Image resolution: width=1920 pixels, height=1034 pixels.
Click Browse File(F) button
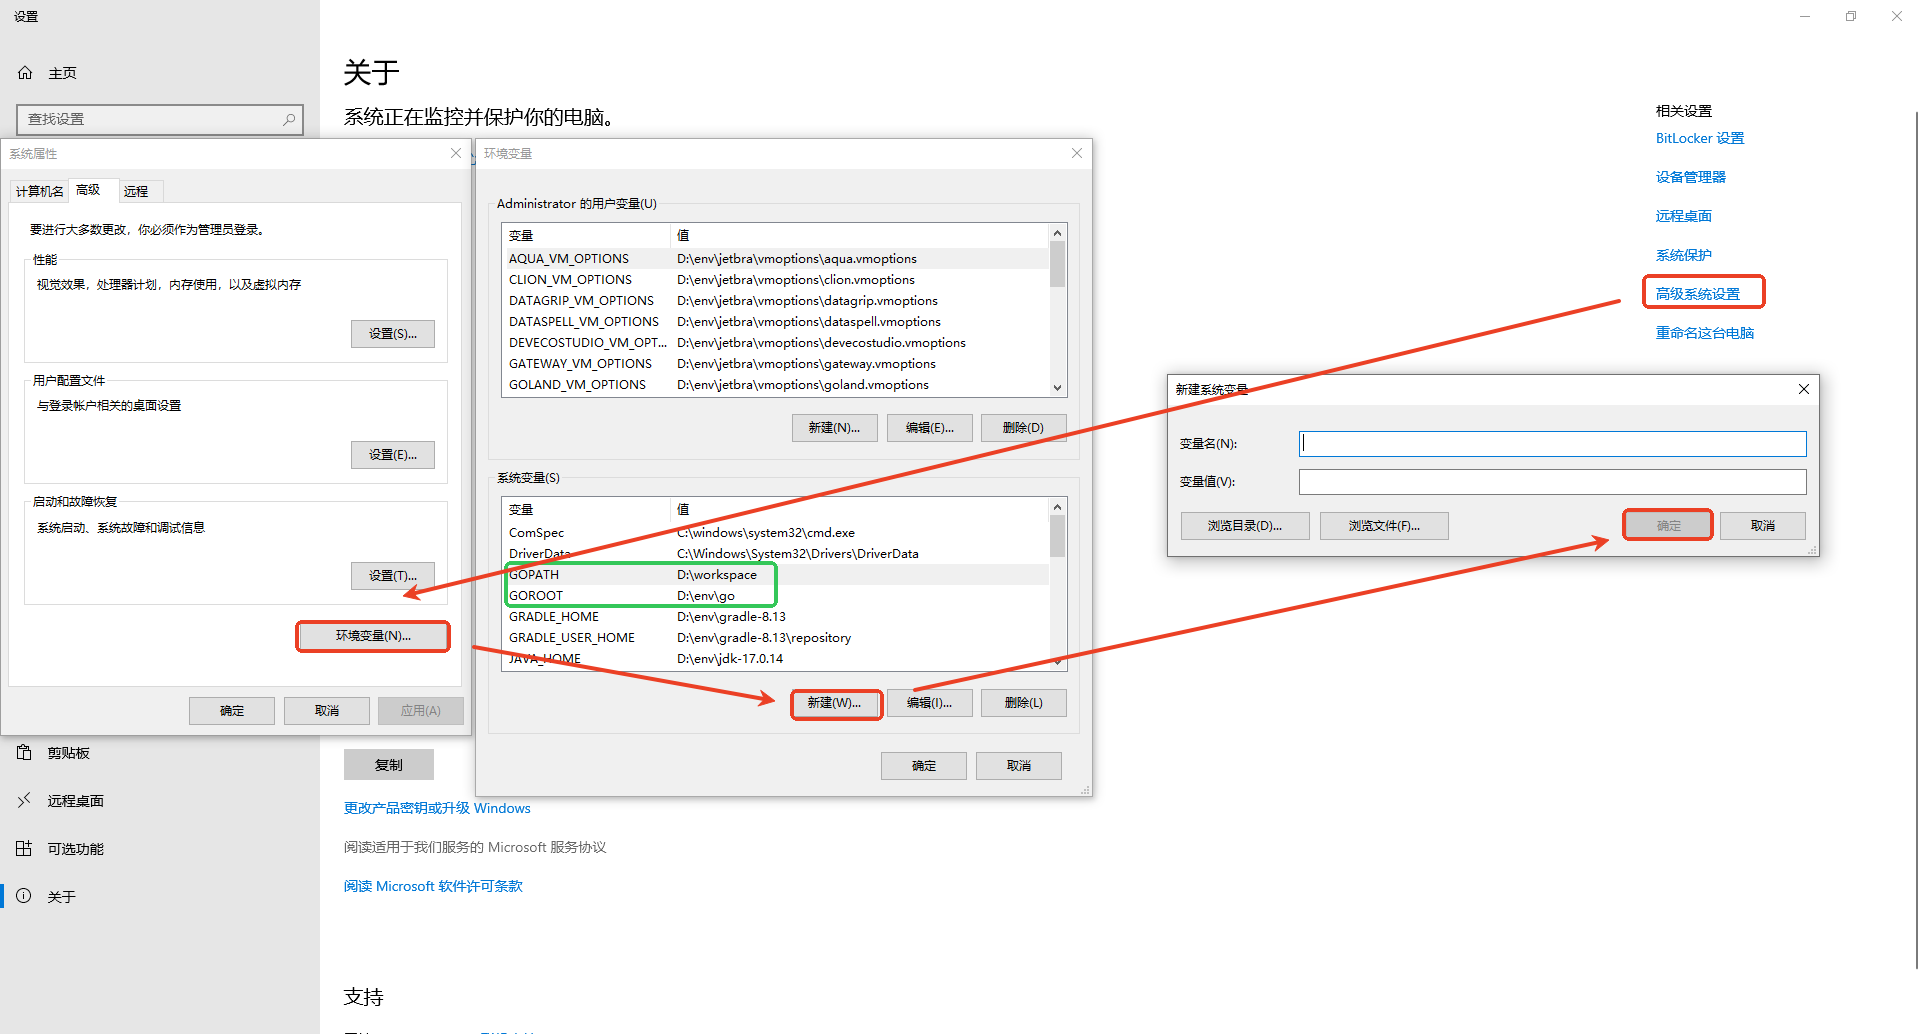[1384, 526]
